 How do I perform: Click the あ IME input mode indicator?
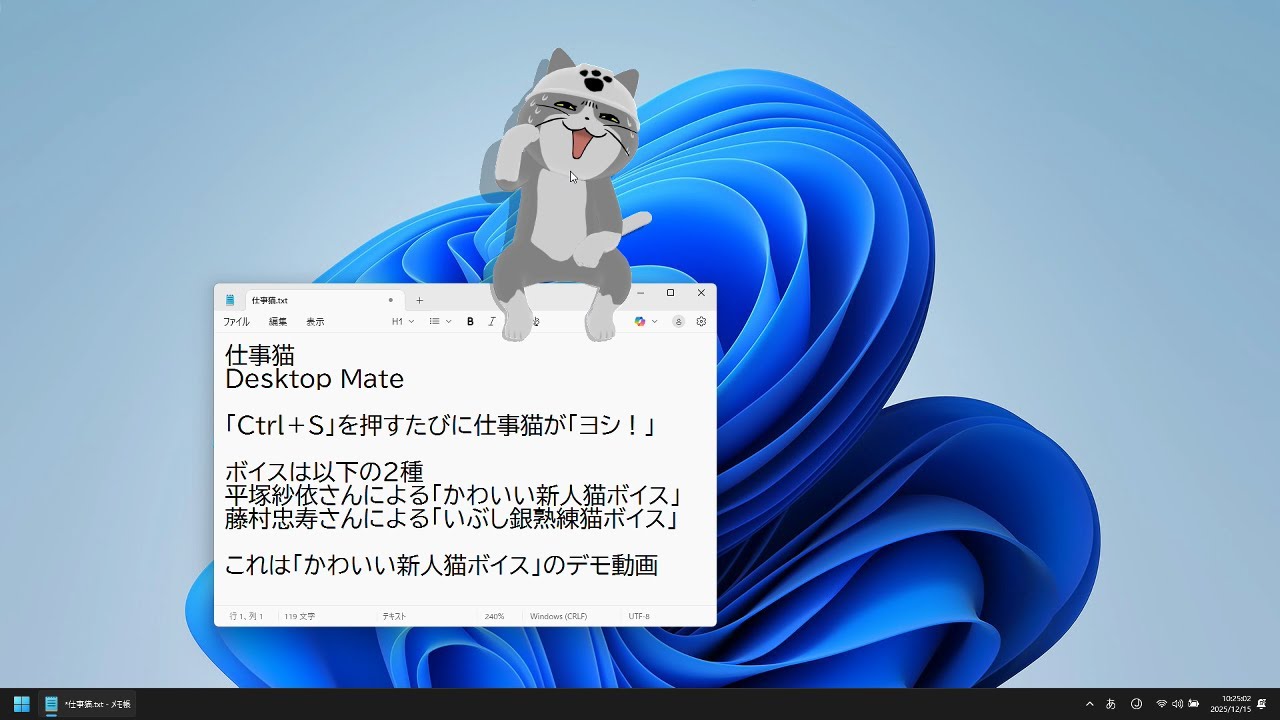point(1111,704)
